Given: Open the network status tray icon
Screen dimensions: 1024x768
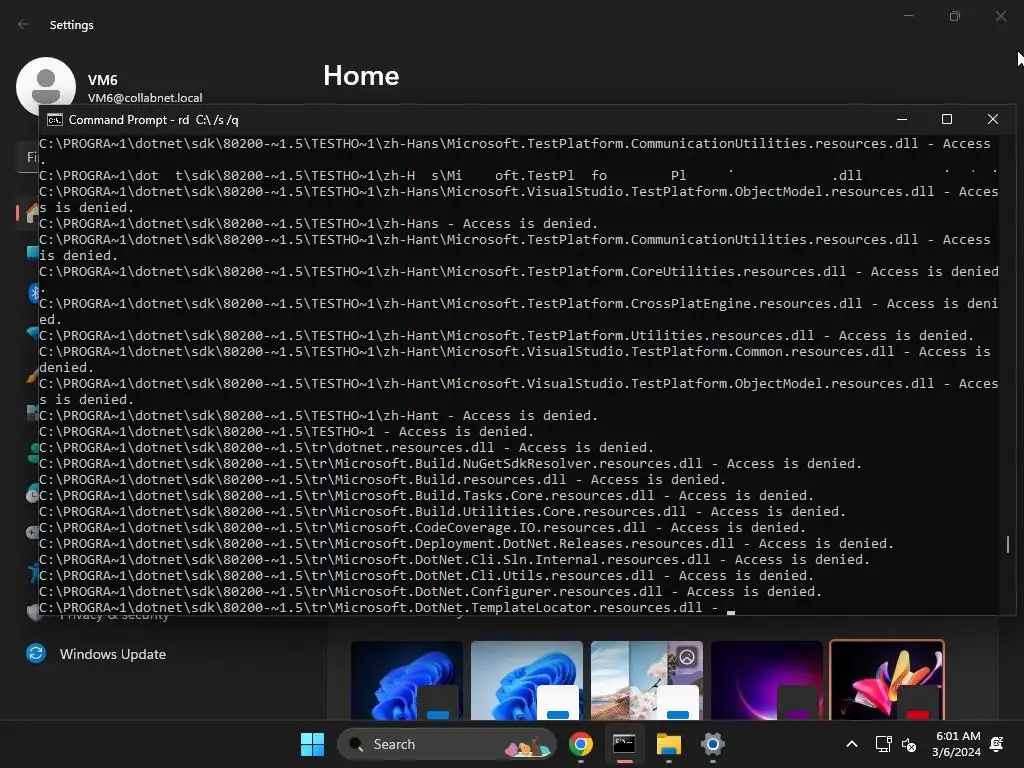Looking at the screenshot, I should click(x=883, y=744).
